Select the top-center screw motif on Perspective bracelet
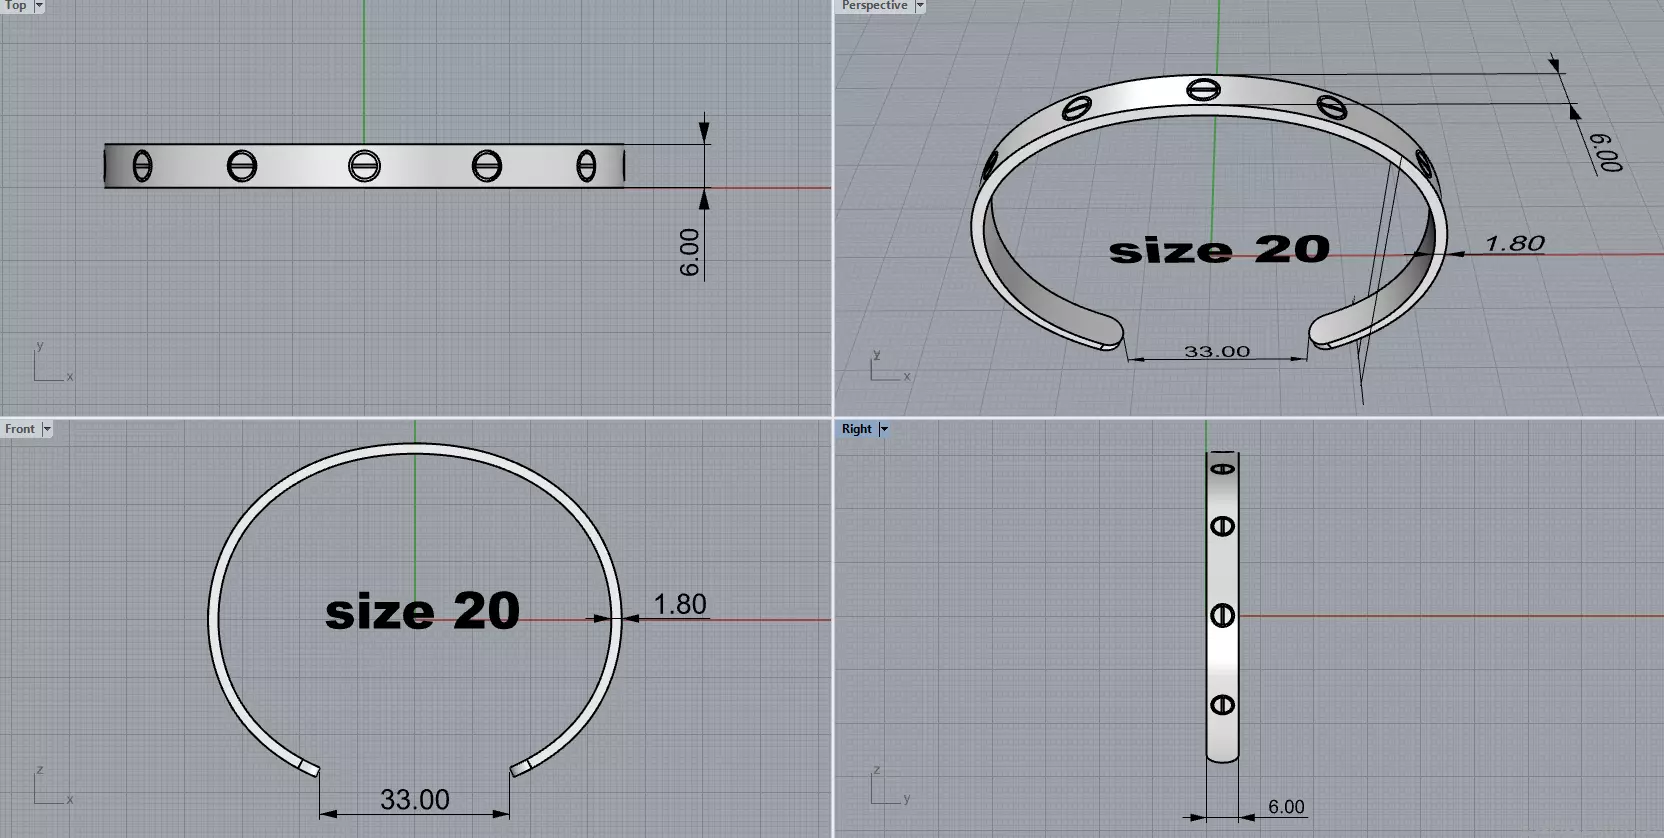1664x838 pixels. tap(1204, 90)
